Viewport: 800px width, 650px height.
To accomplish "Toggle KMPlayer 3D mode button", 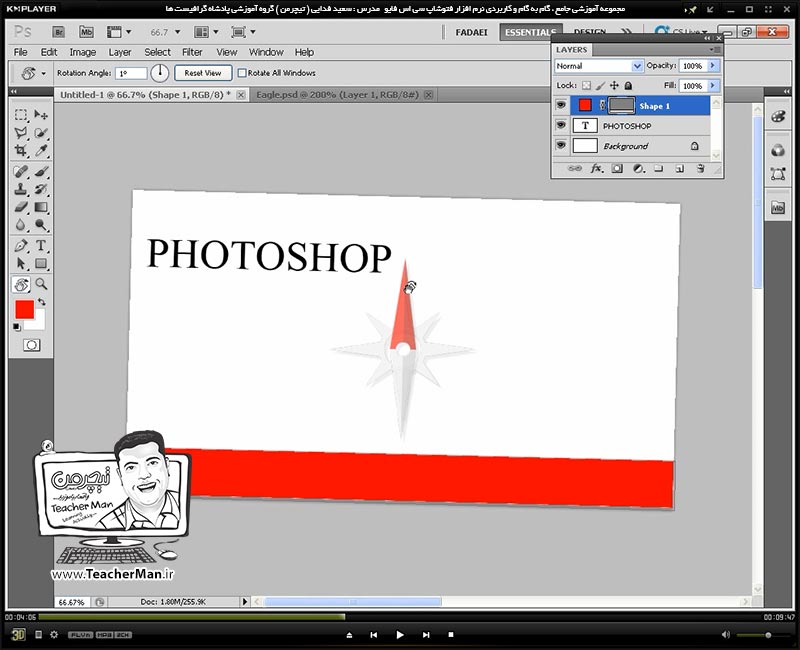I will 18,634.
